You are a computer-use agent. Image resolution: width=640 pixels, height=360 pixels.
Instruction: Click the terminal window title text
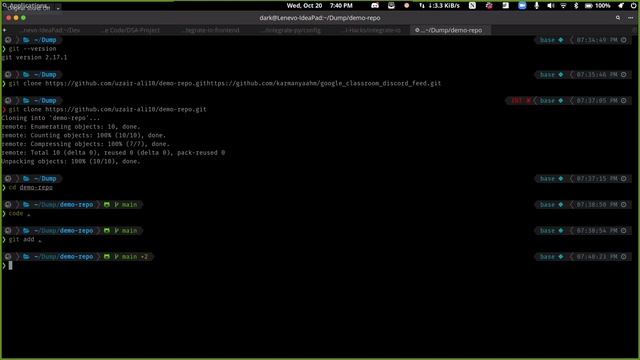pos(320,18)
